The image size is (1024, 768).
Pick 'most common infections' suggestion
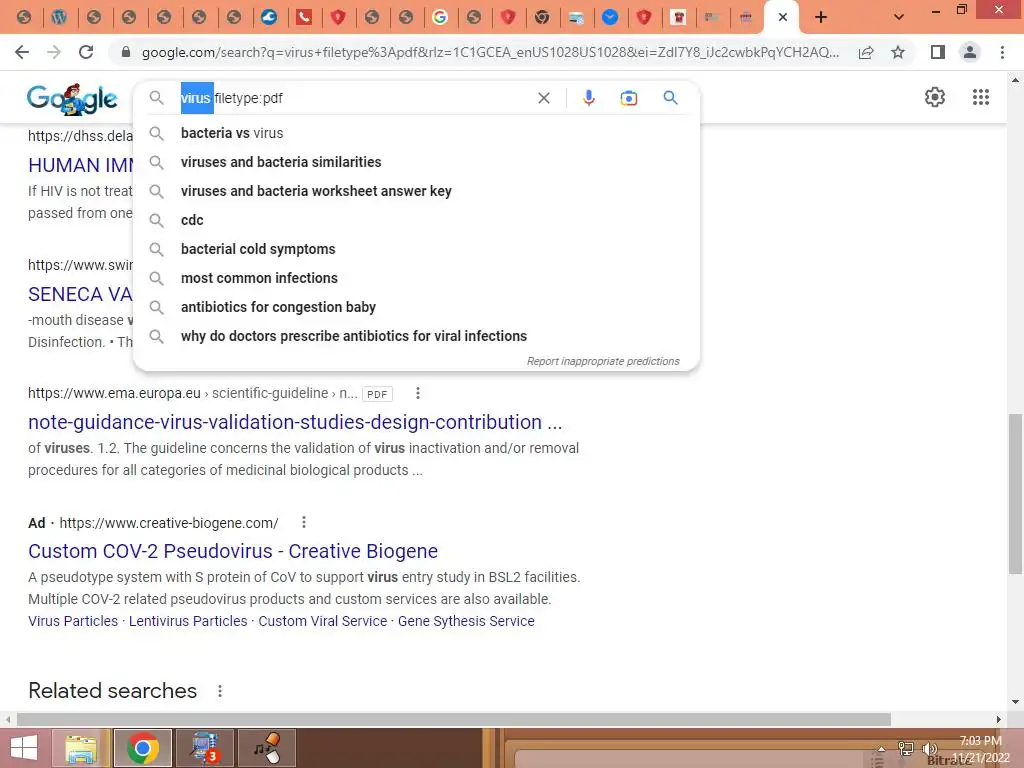(417, 278)
